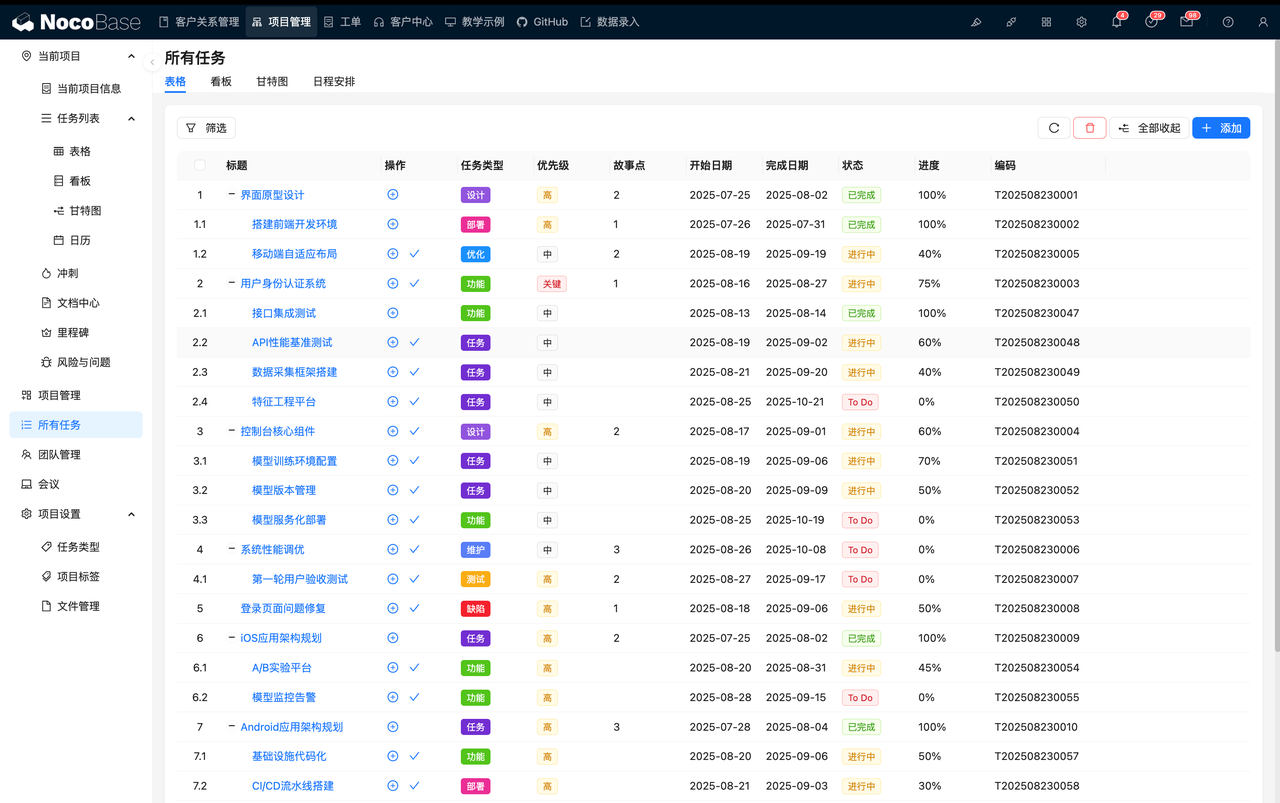Open the UI editor highlighter icon
Viewport: 1280px width, 803px height.
tap(976, 22)
